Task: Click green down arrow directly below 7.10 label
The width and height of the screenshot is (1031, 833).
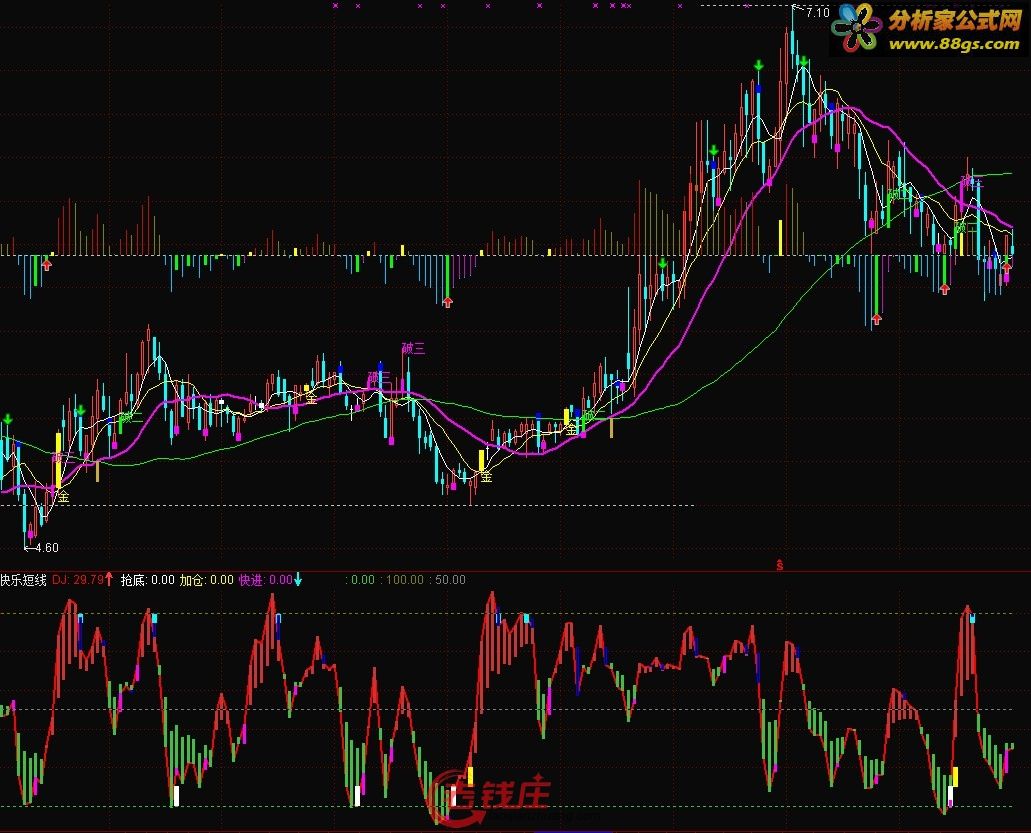Action: click(803, 62)
